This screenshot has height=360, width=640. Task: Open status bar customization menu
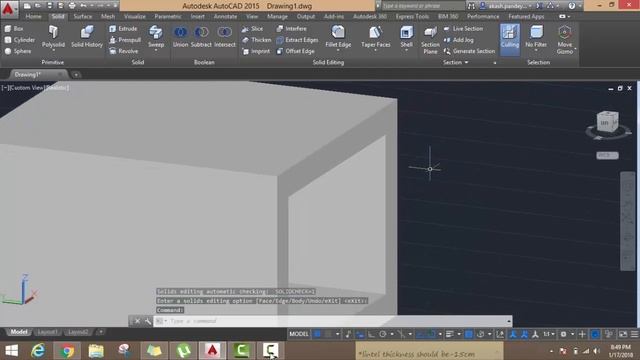634,334
